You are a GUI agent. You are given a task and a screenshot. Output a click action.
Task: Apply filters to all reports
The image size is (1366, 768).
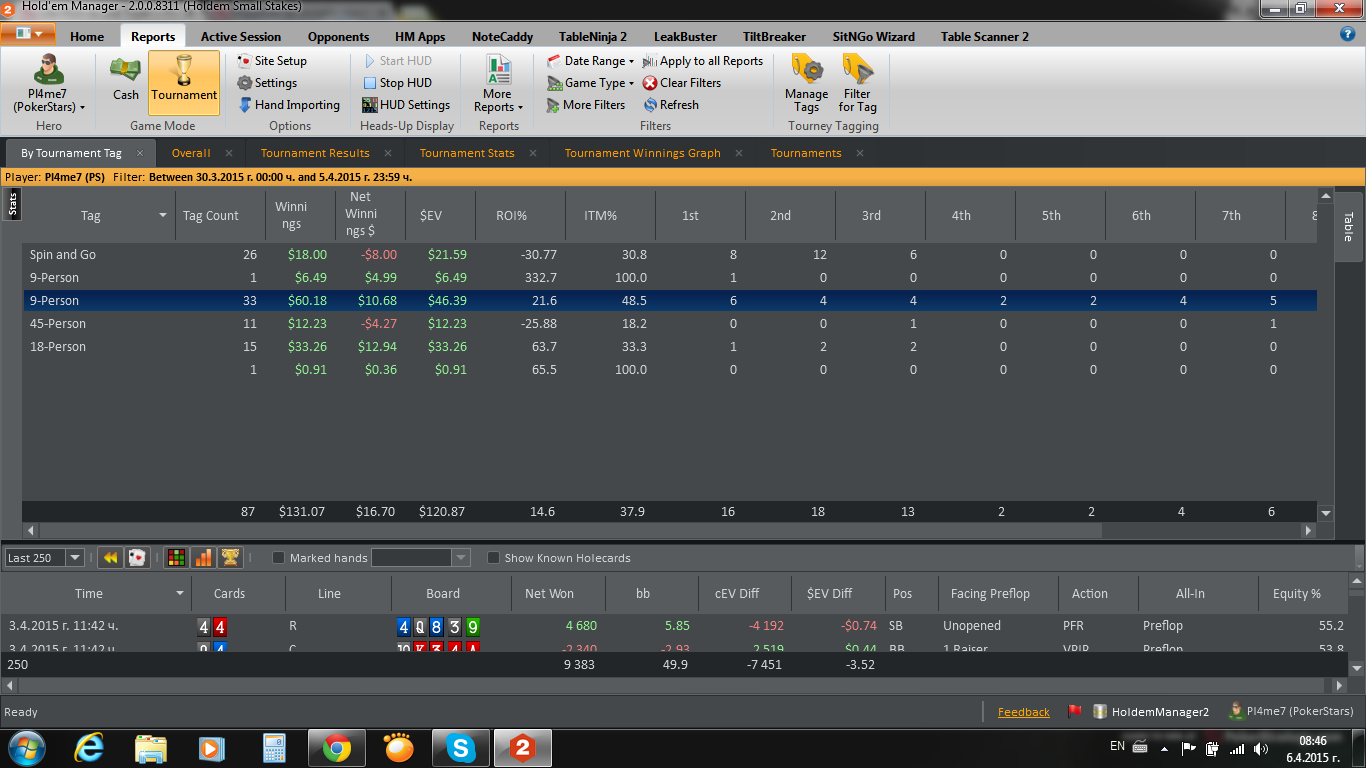(x=703, y=61)
